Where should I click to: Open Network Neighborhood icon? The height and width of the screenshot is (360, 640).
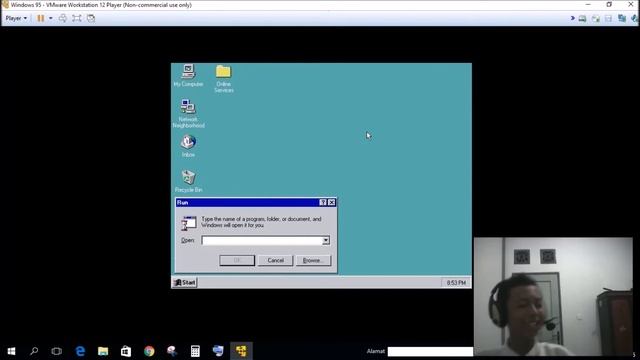click(x=188, y=113)
